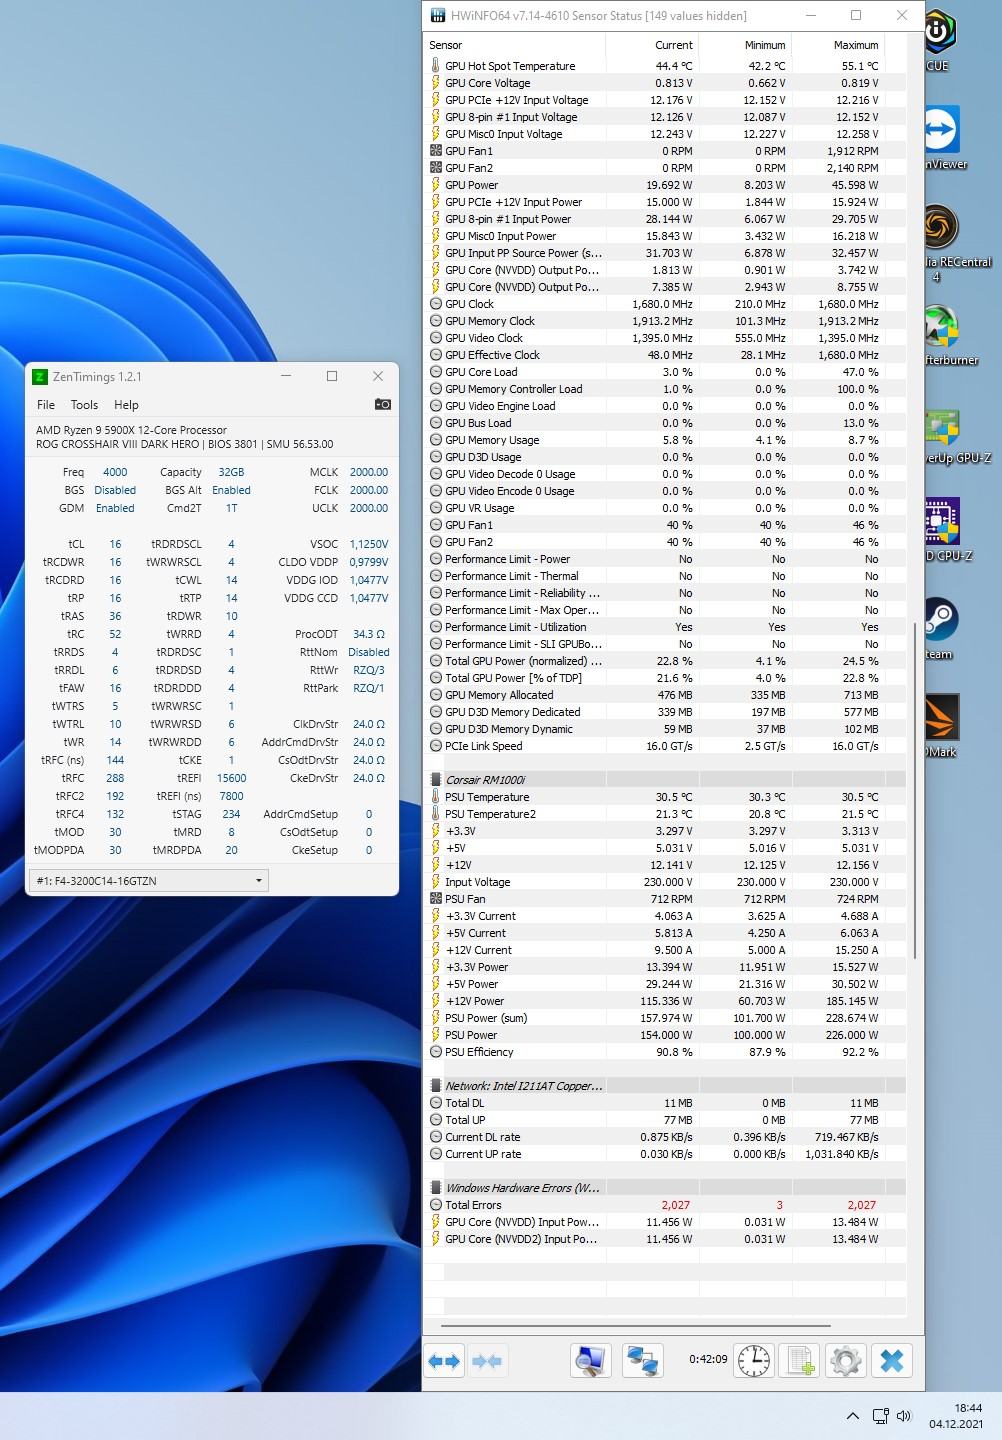The height and width of the screenshot is (1440, 1002).
Task: Open ZenTimings Tools menu
Action: (x=84, y=405)
